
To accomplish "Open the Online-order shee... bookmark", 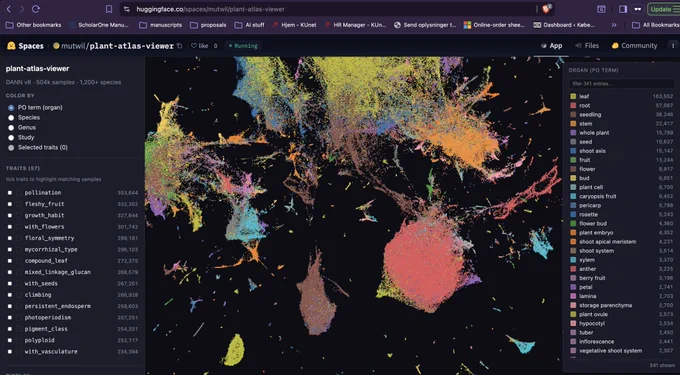I will pos(494,25).
